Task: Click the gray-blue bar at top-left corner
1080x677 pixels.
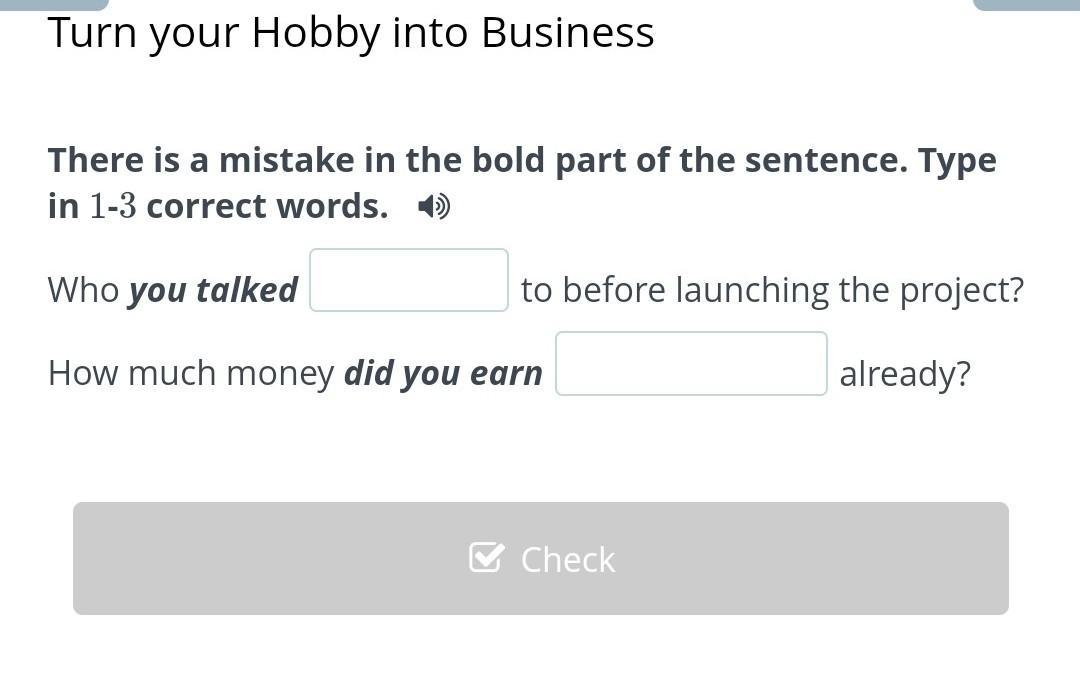Action: click(x=54, y=4)
